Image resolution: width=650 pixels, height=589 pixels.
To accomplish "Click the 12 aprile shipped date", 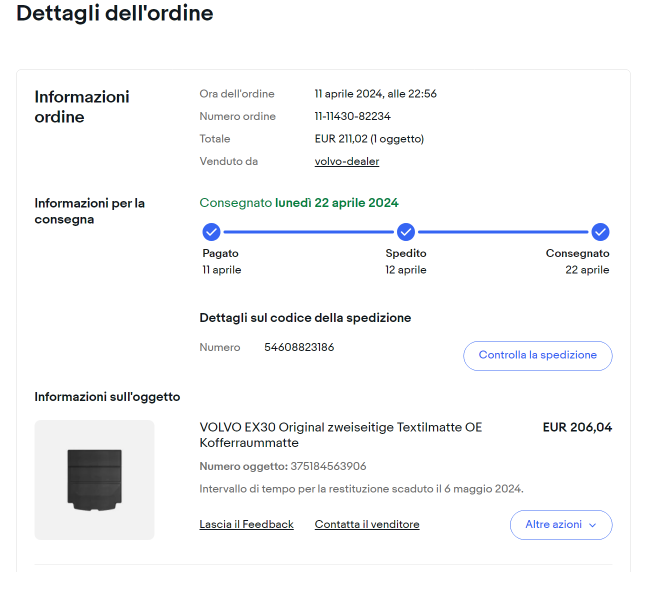I will [x=406, y=270].
